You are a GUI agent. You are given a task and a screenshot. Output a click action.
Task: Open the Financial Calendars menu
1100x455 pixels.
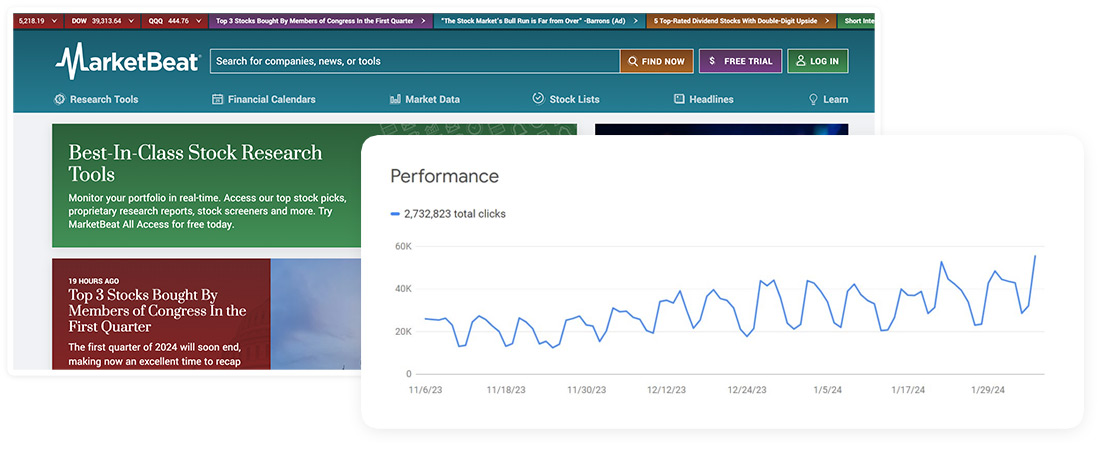click(264, 99)
